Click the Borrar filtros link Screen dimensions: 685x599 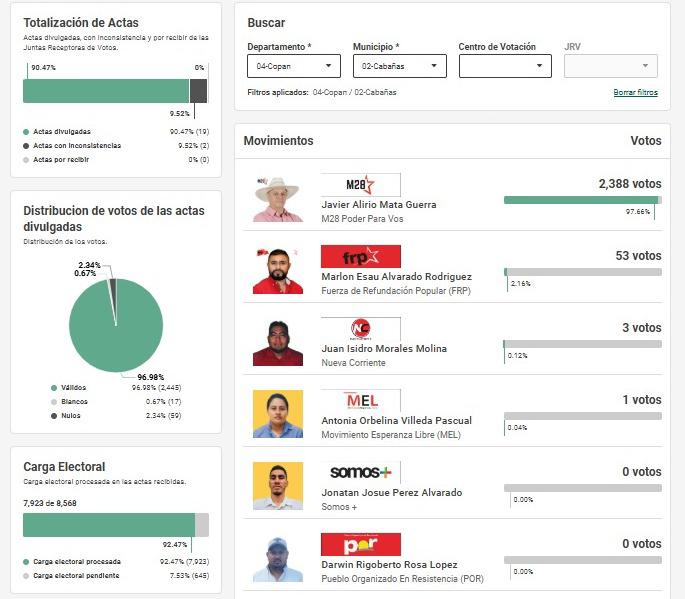click(635, 93)
